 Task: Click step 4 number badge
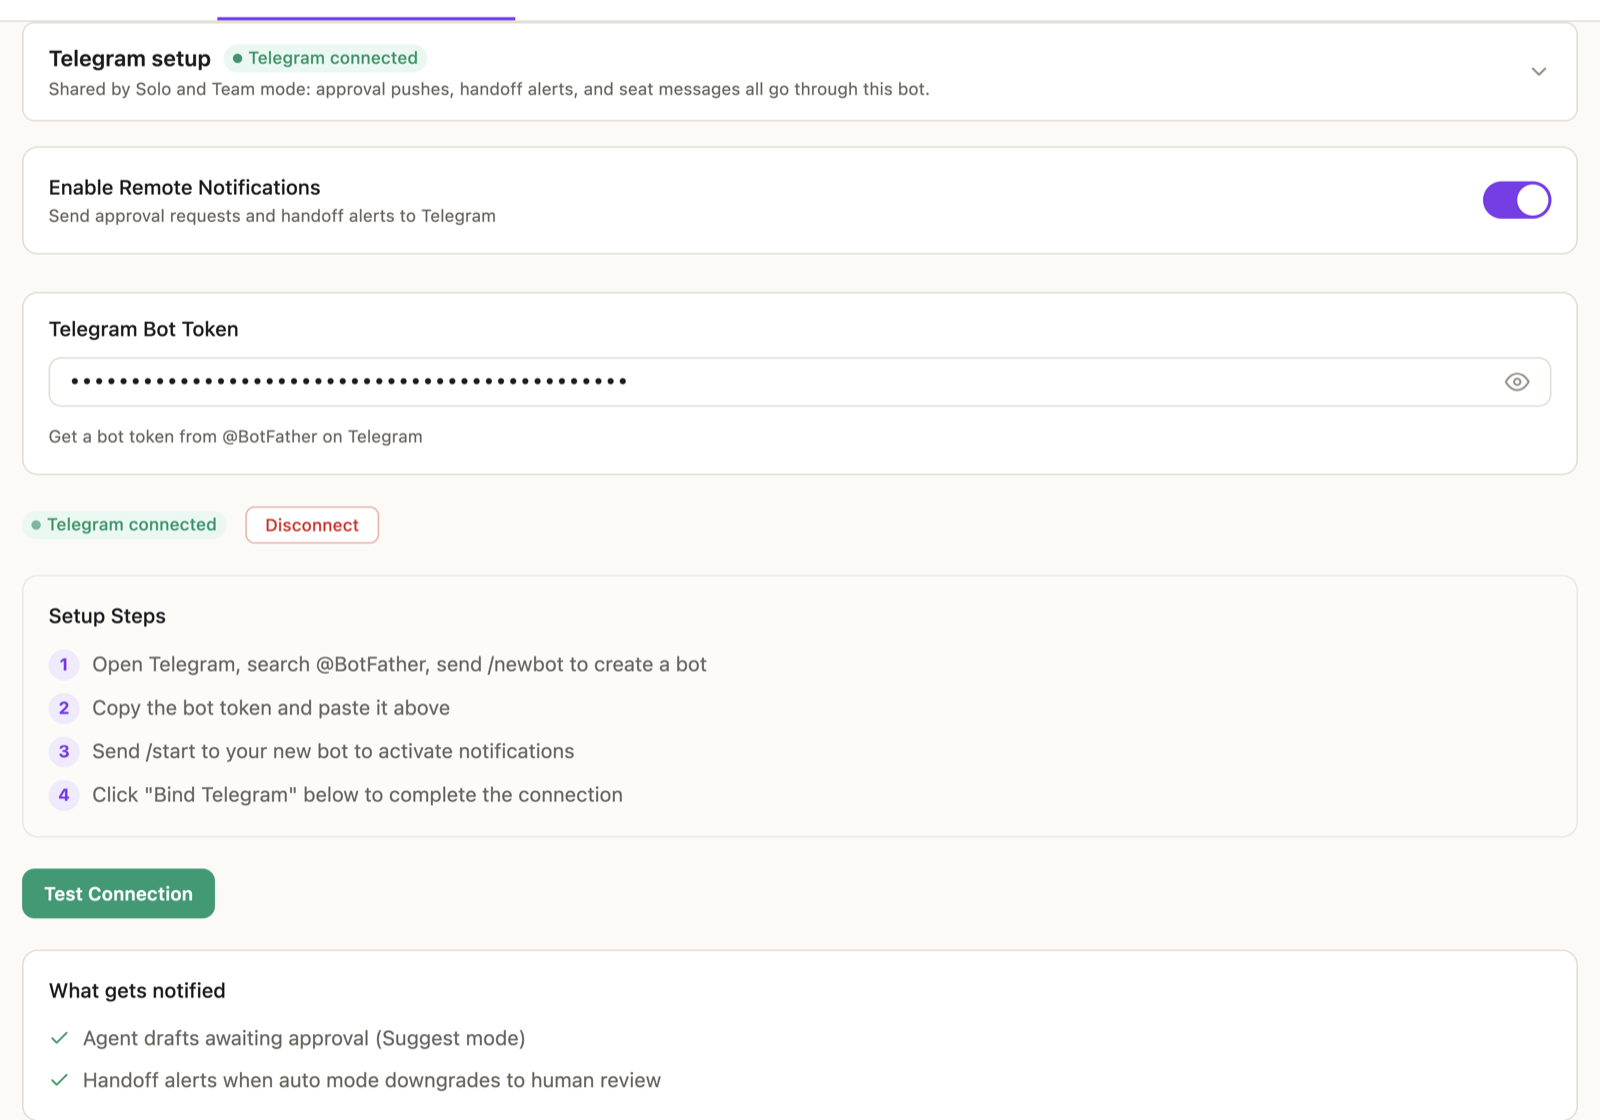tap(64, 795)
